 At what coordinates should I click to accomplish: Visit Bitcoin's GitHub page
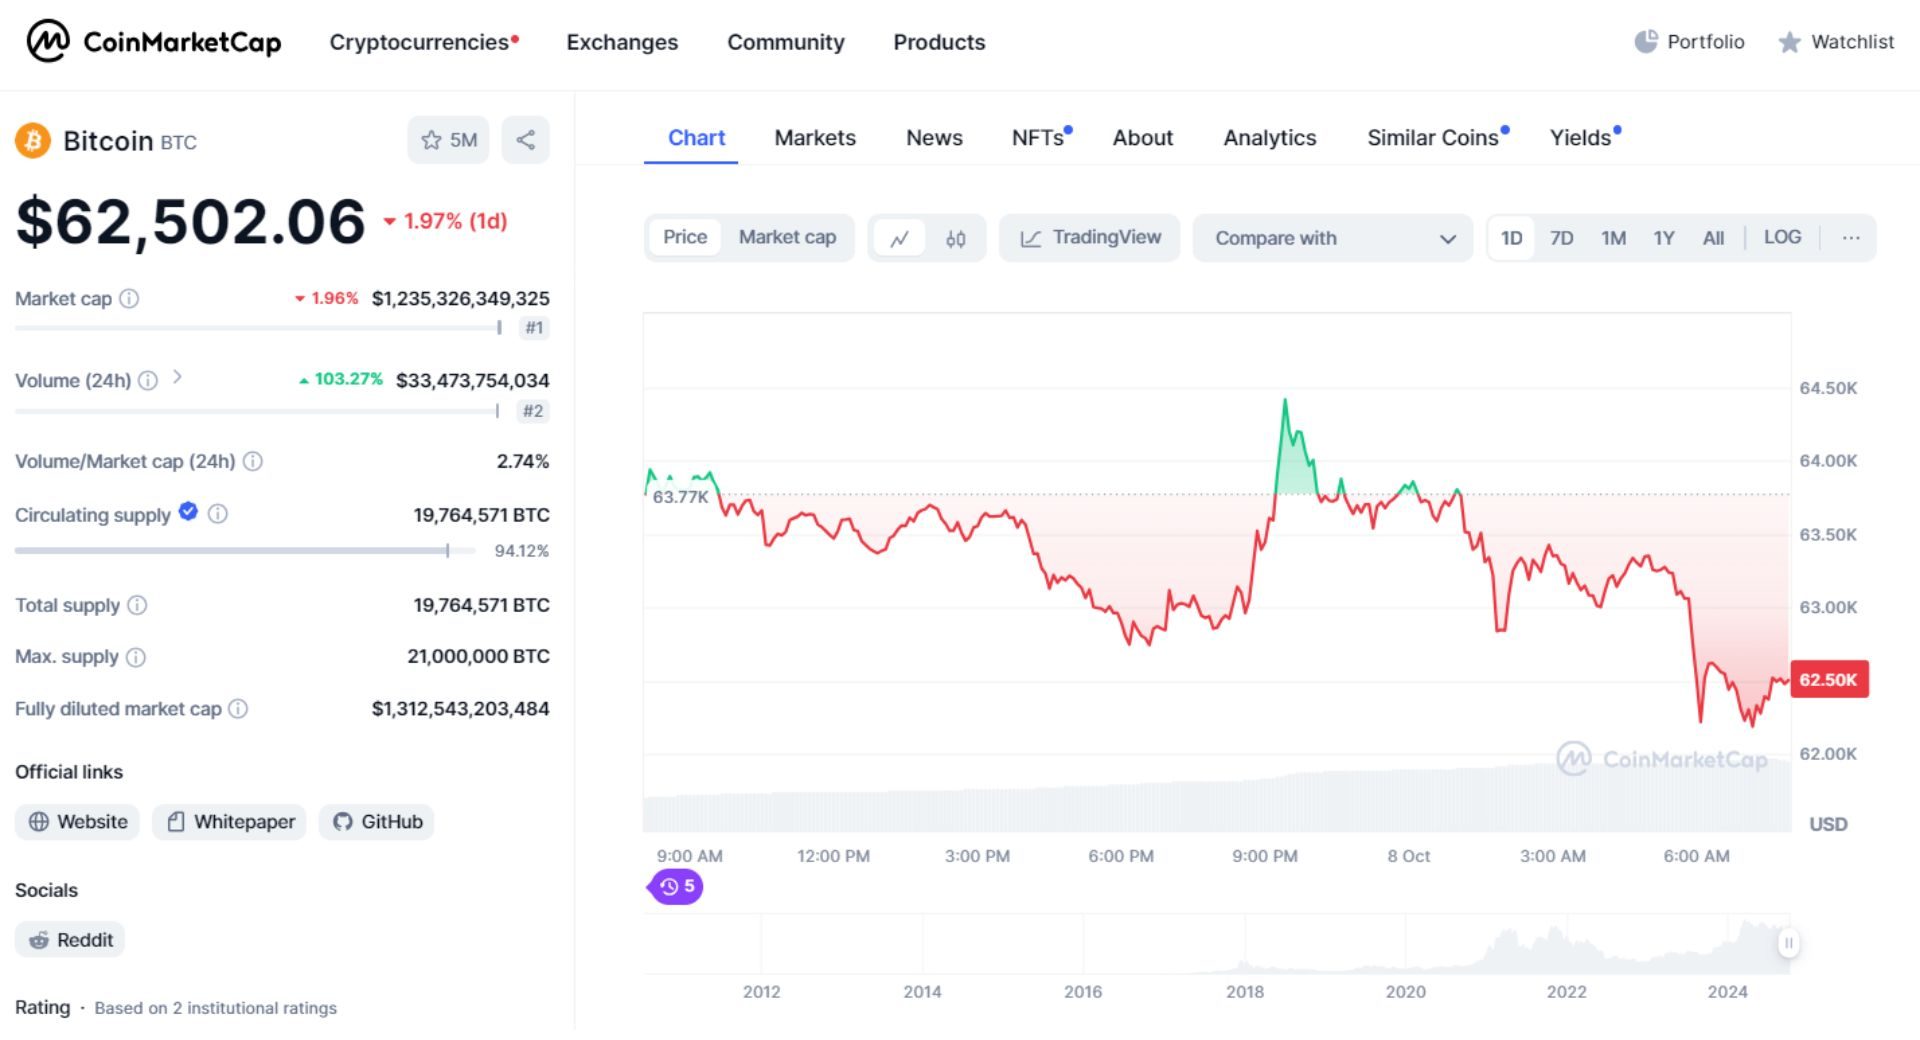tap(375, 821)
